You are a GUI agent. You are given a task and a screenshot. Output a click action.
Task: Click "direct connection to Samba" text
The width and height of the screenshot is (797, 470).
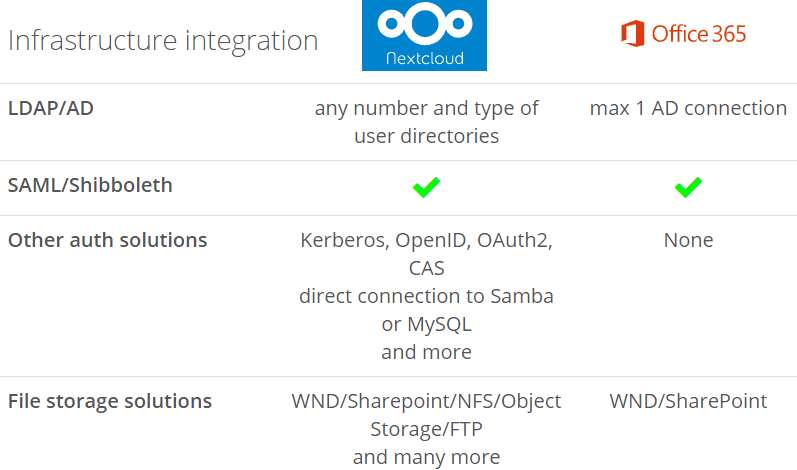426,296
